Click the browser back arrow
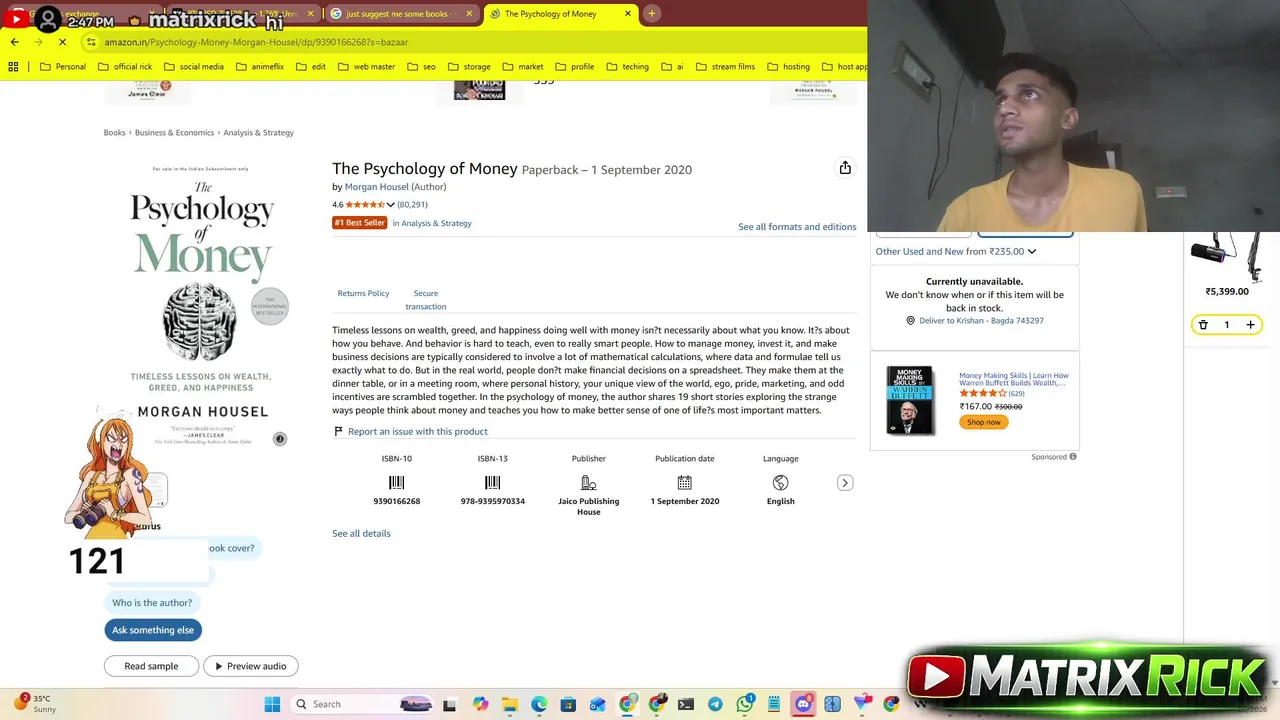 click(x=14, y=42)
